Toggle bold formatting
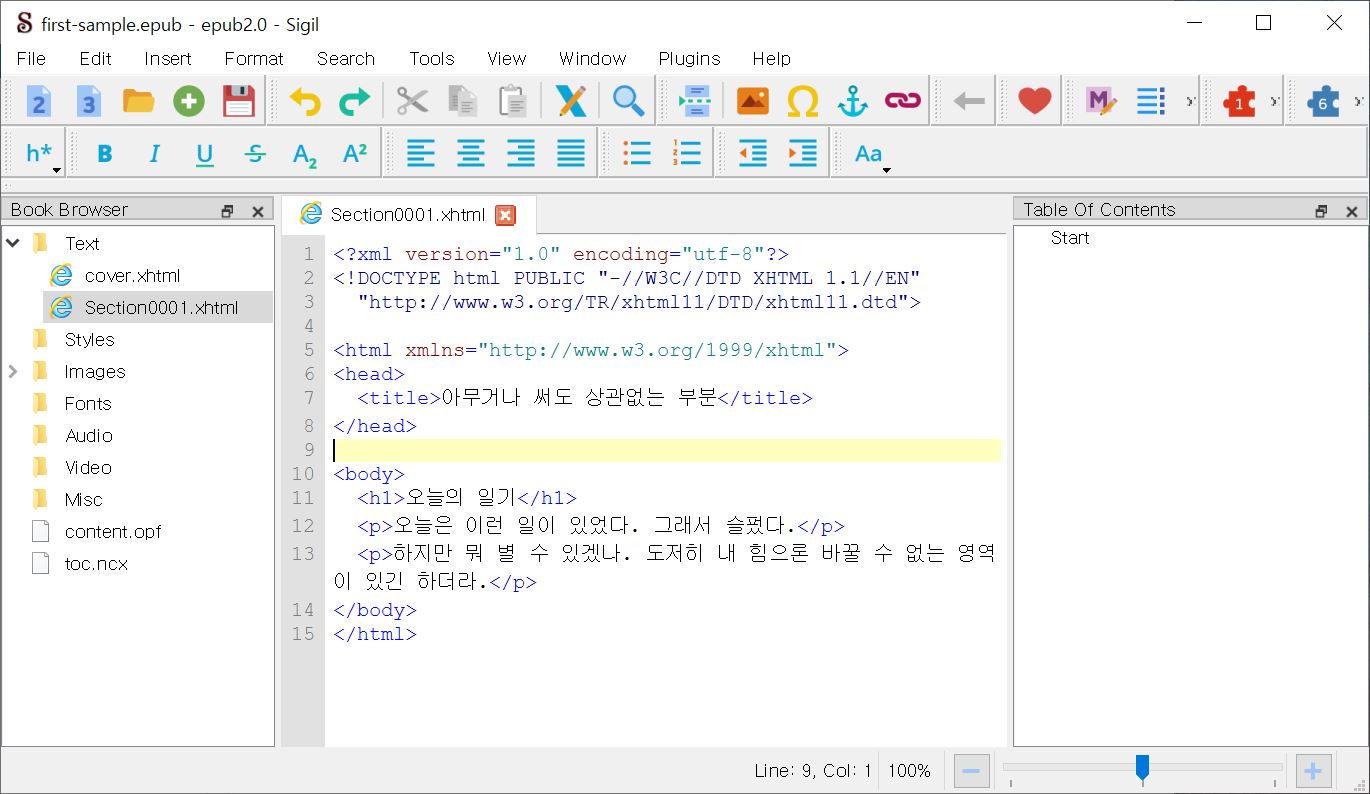This screenshot has height=794, width=1370. tap(104, 153)
